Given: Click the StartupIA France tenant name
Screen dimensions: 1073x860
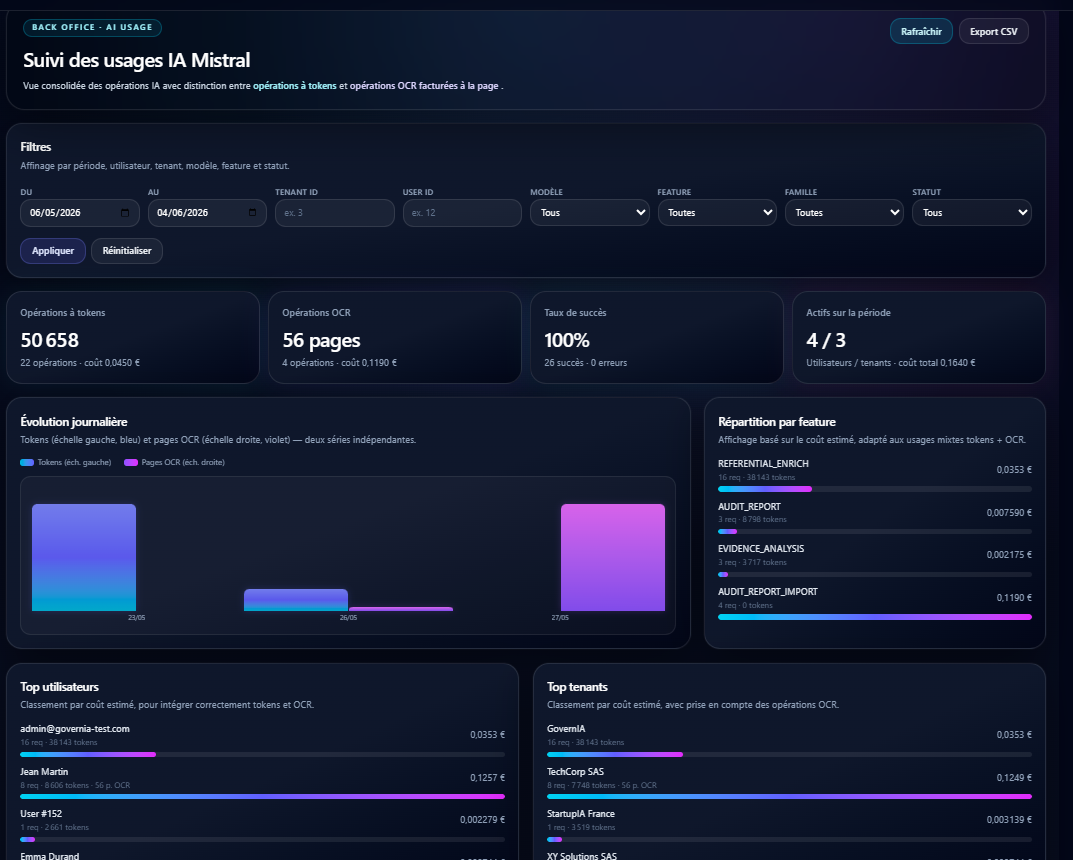Looking at the screenshot, I should [581, 814].
